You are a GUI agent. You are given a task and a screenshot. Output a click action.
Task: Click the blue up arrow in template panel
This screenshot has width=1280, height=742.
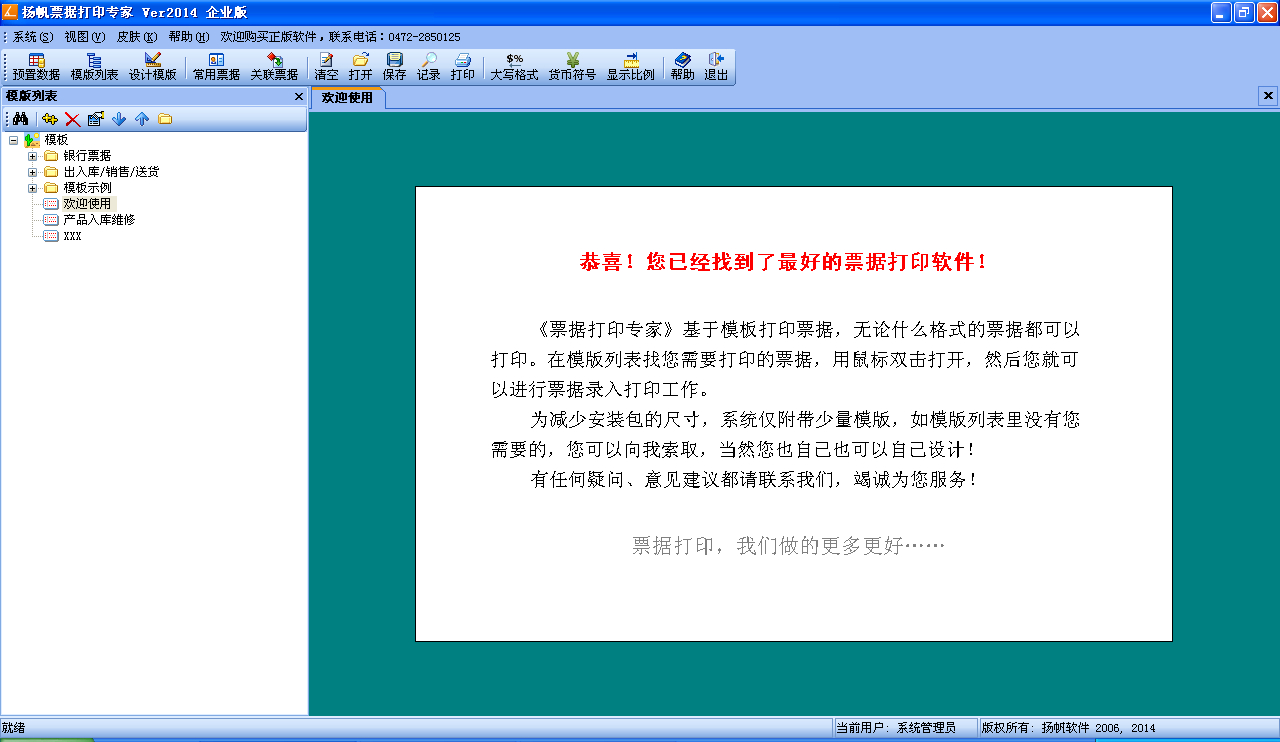(x=142, y=119)
